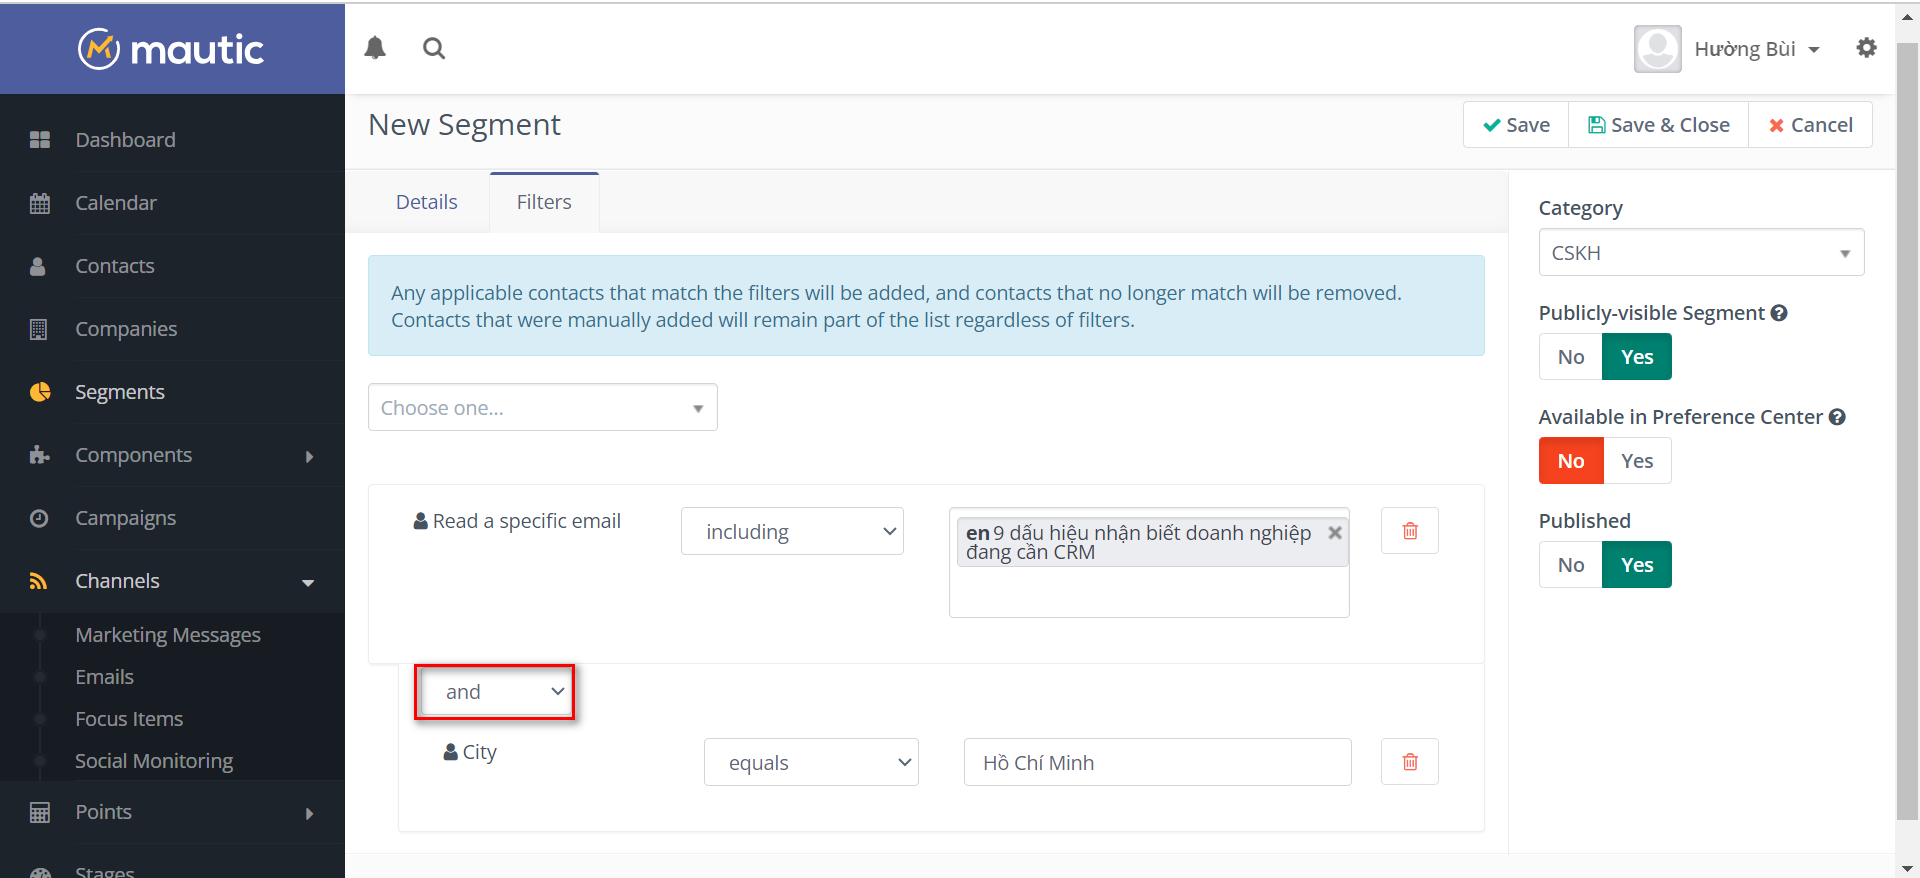This screenshot has width=1920, height=878.
Task: Delete the City filter with trash icon
Action: [x=1409, y=762]
